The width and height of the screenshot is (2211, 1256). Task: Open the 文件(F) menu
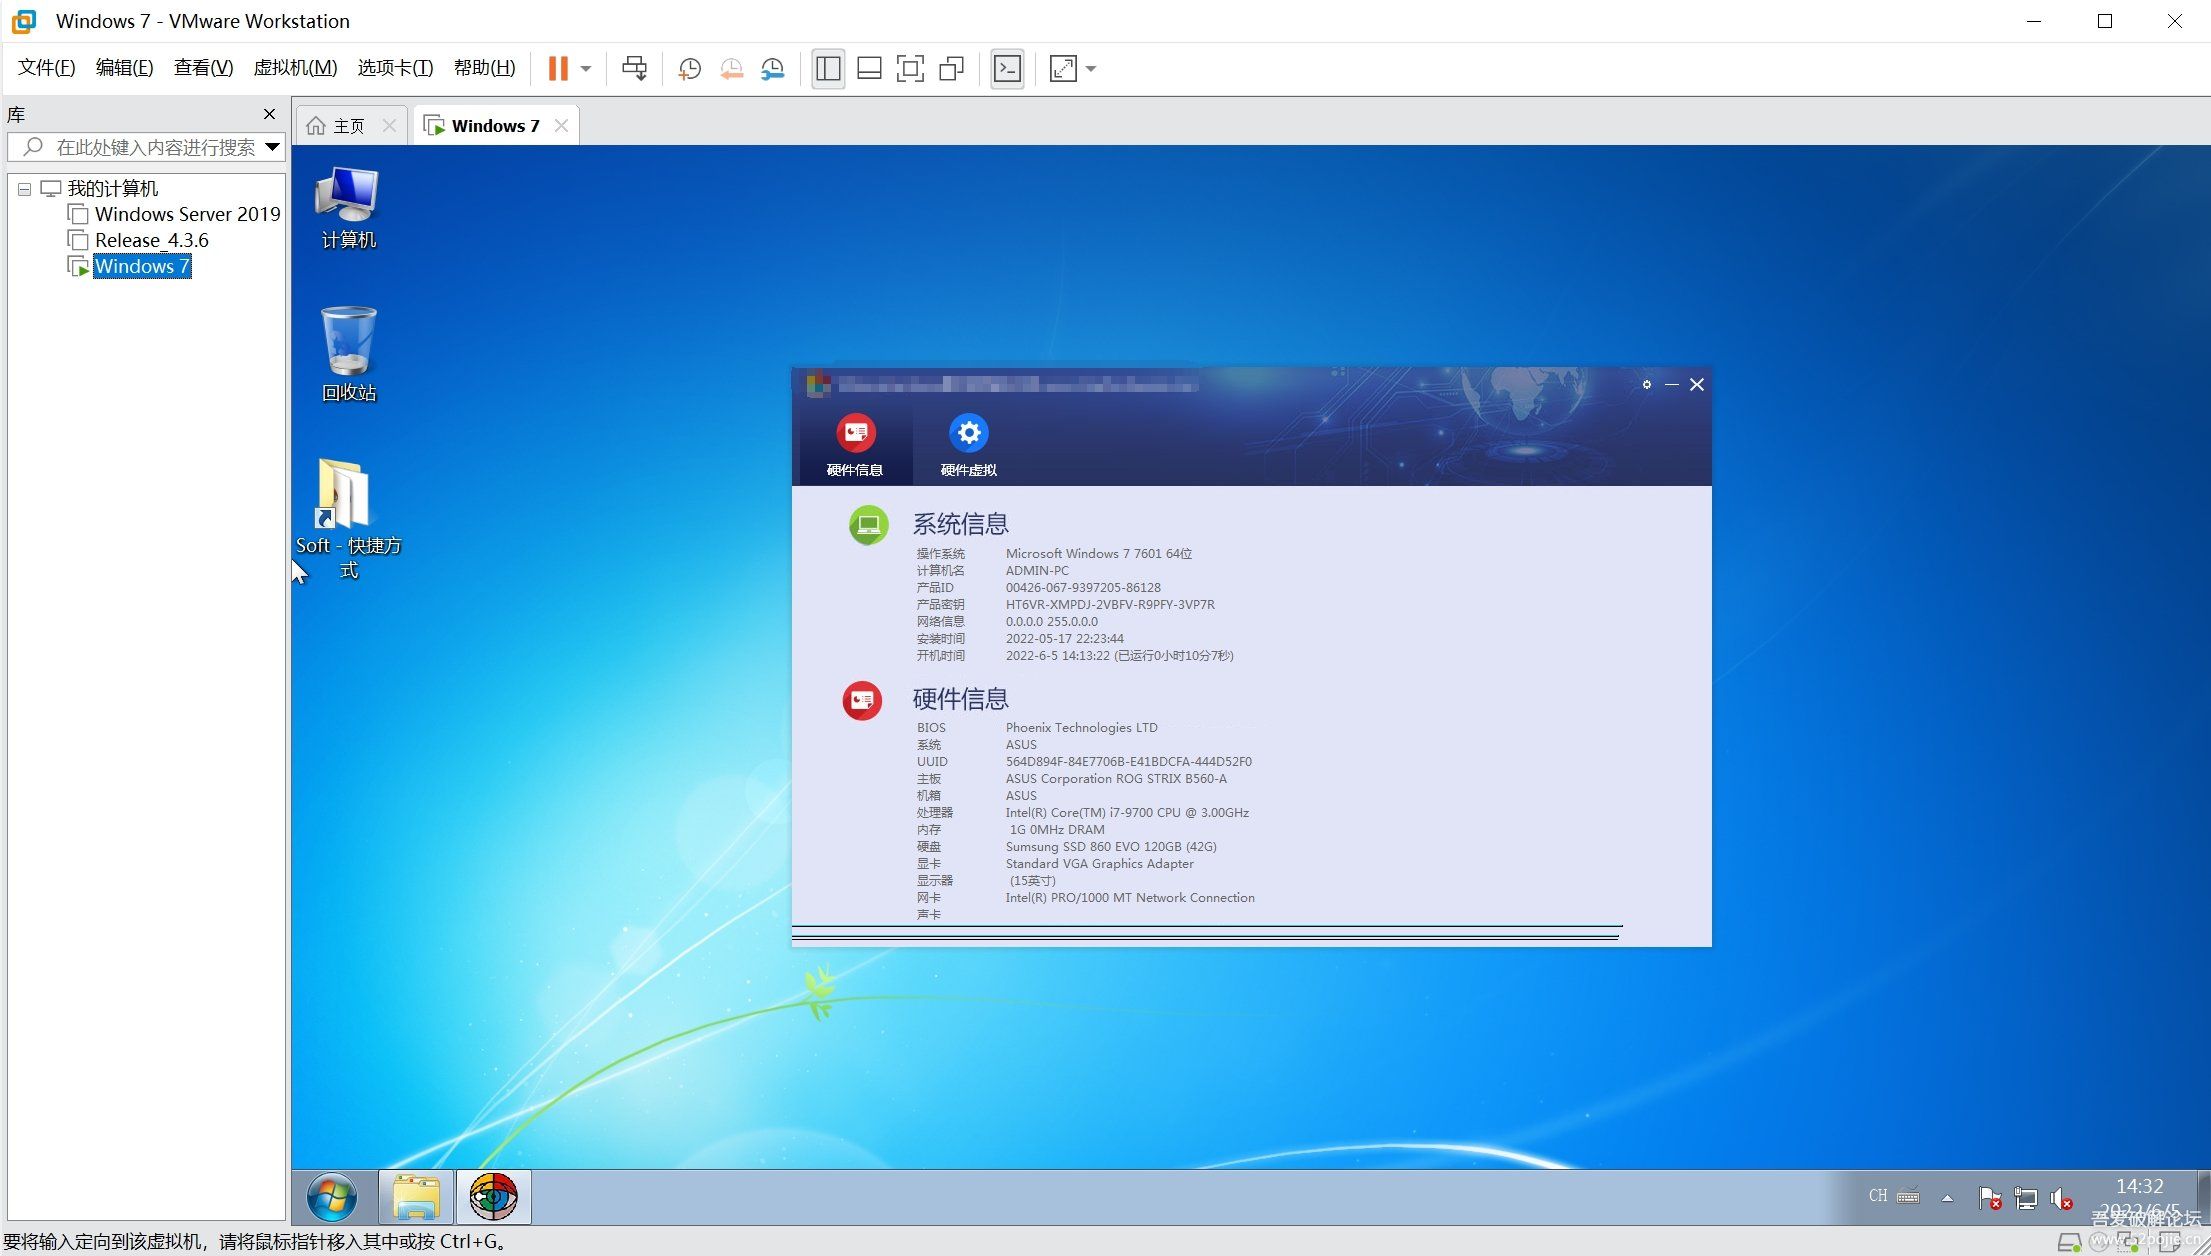pos(47,68)
